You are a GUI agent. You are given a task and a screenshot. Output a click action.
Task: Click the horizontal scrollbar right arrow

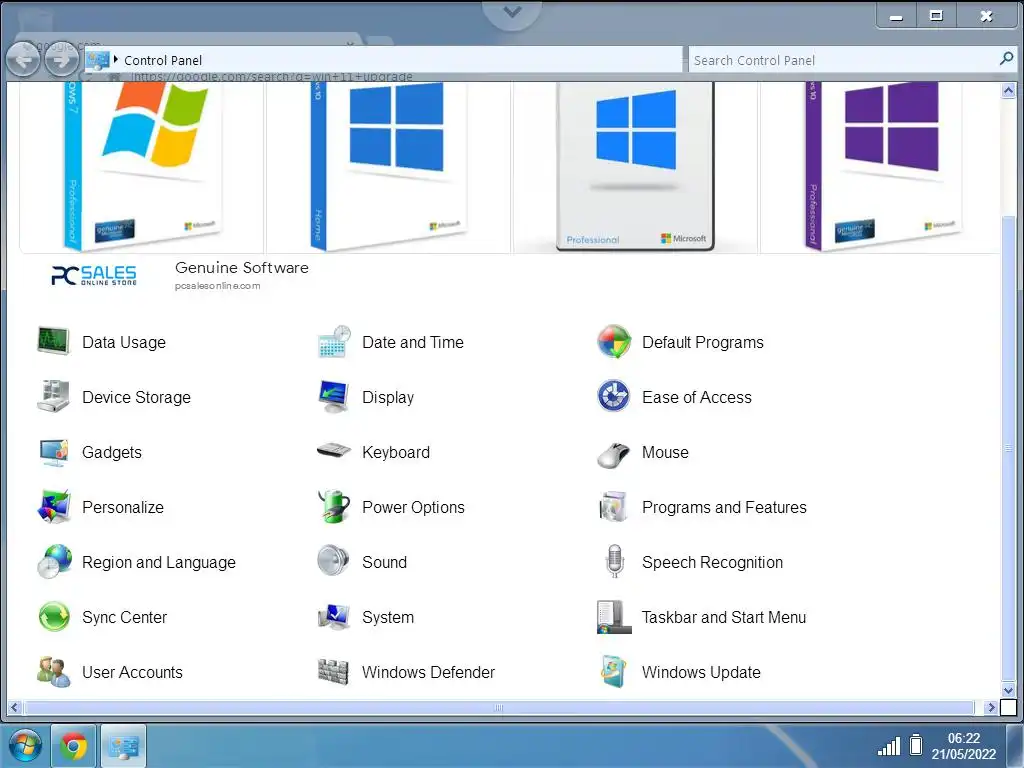pyautogui.click(x=991, y=707)
